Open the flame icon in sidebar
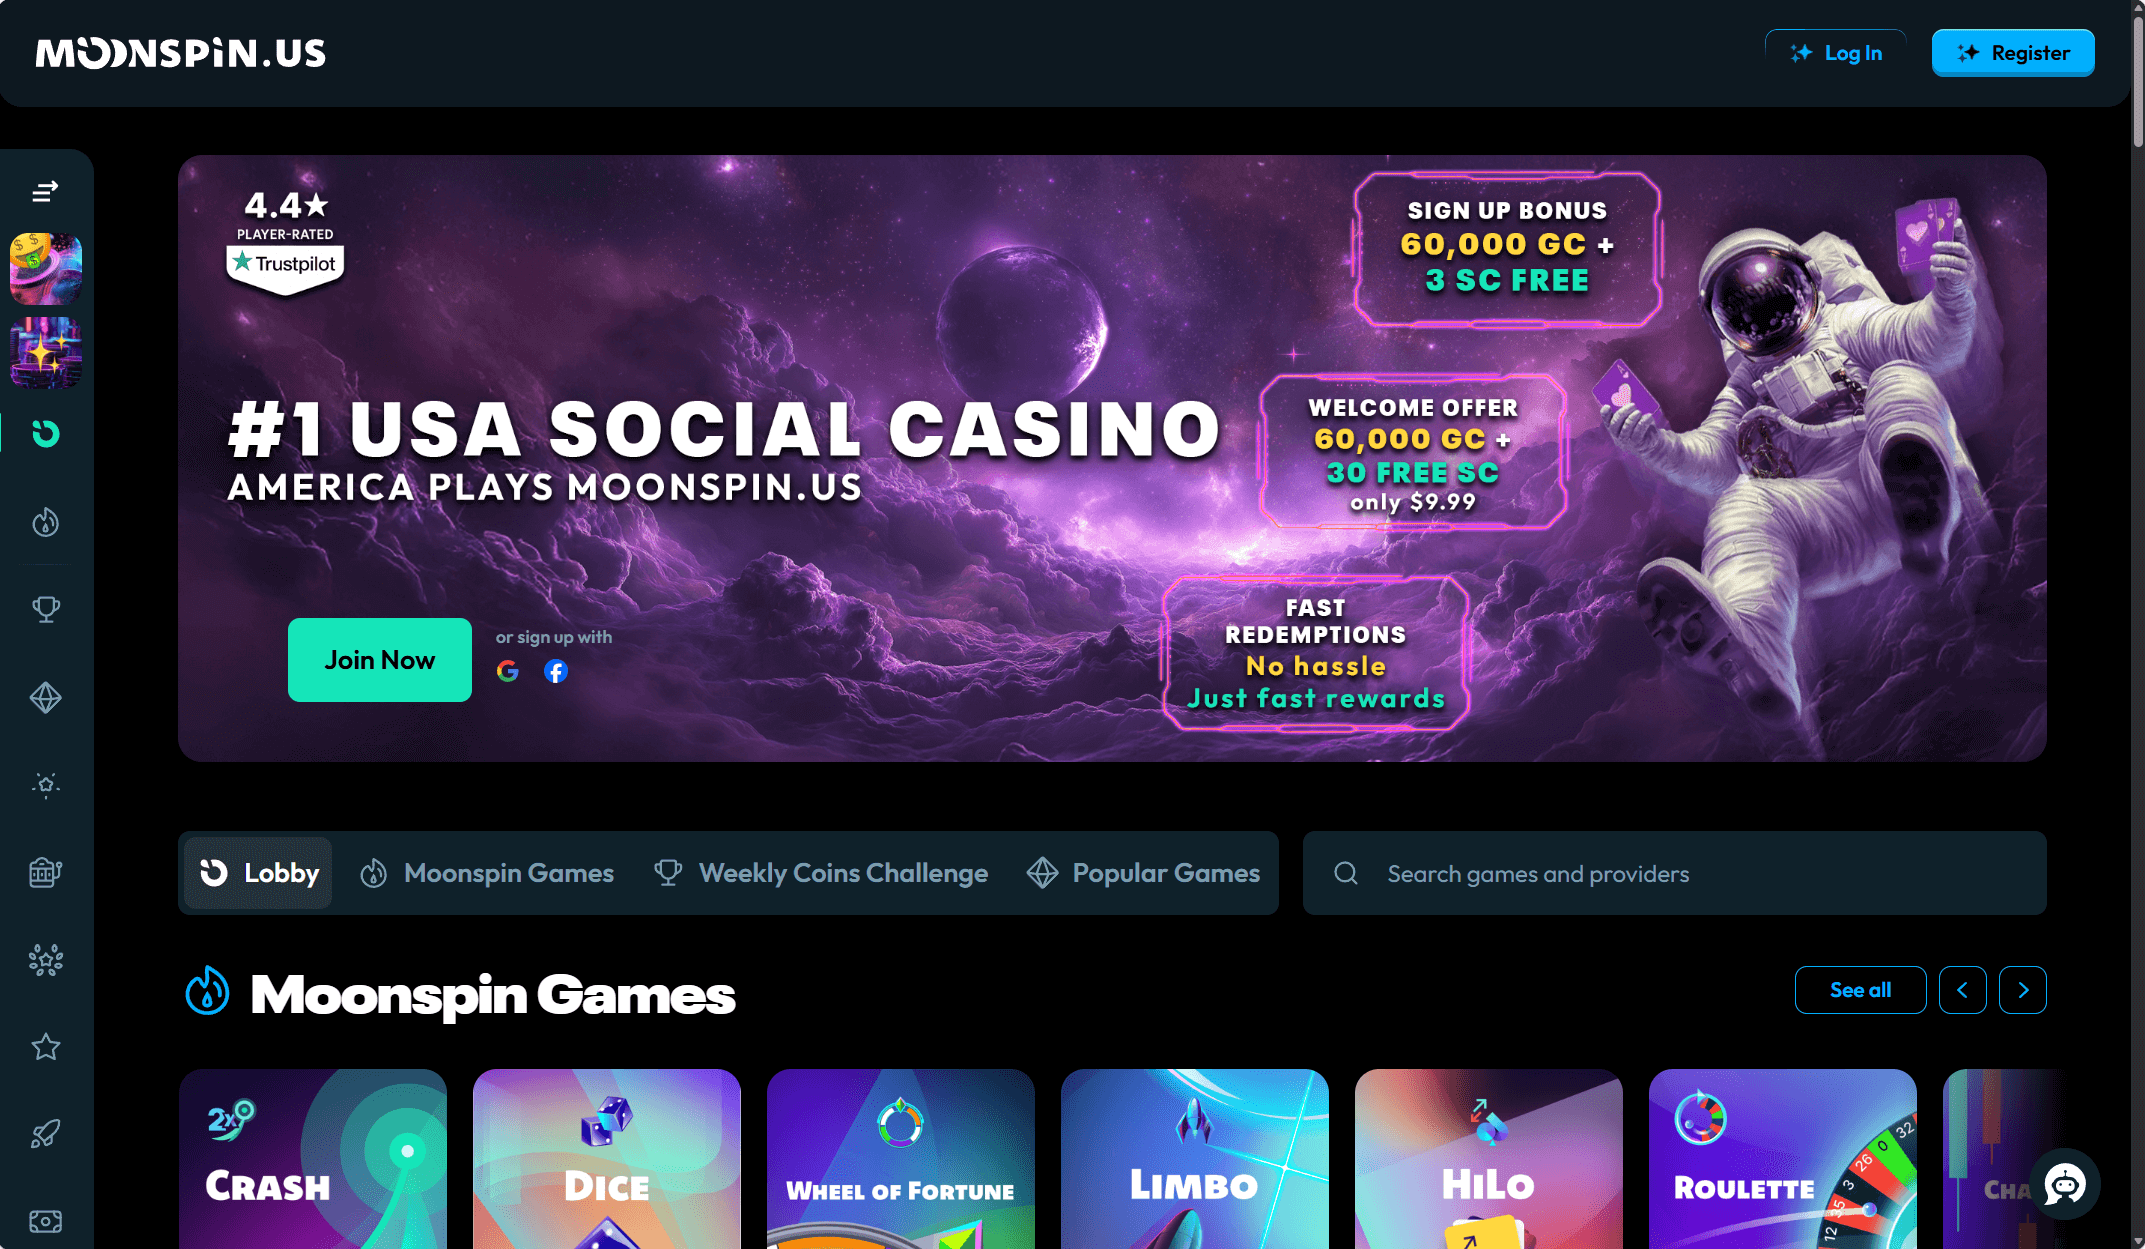The width and height of the screenshot is (2145, 1249). click(45, 522)
